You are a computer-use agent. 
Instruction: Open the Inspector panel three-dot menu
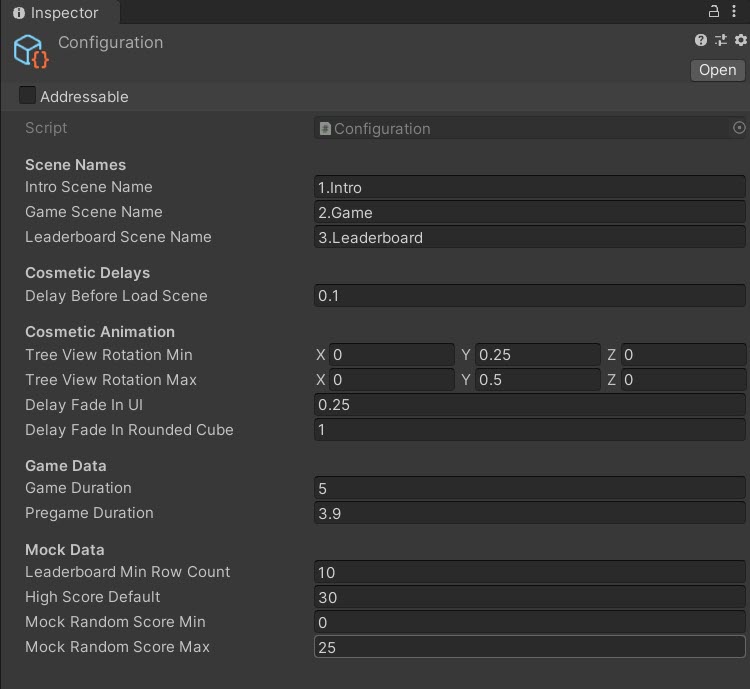(736, 12)
